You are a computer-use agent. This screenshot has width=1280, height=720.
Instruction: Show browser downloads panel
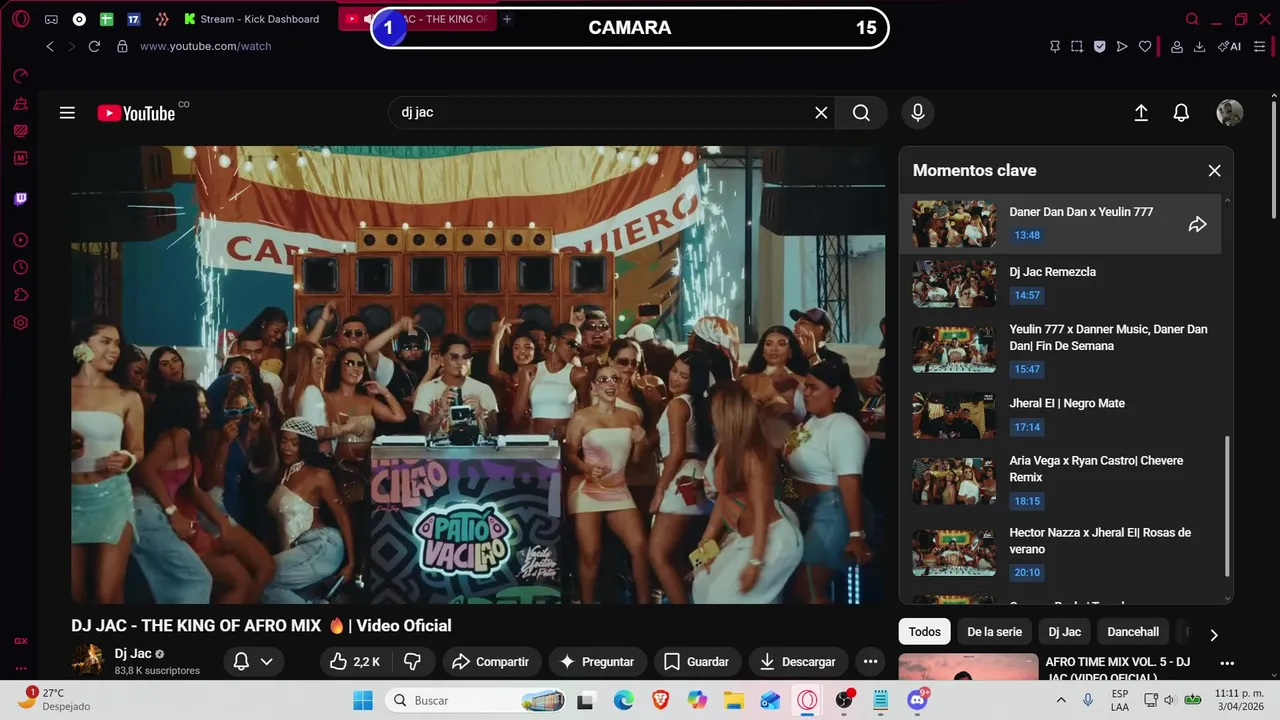tap(1200, 46)
